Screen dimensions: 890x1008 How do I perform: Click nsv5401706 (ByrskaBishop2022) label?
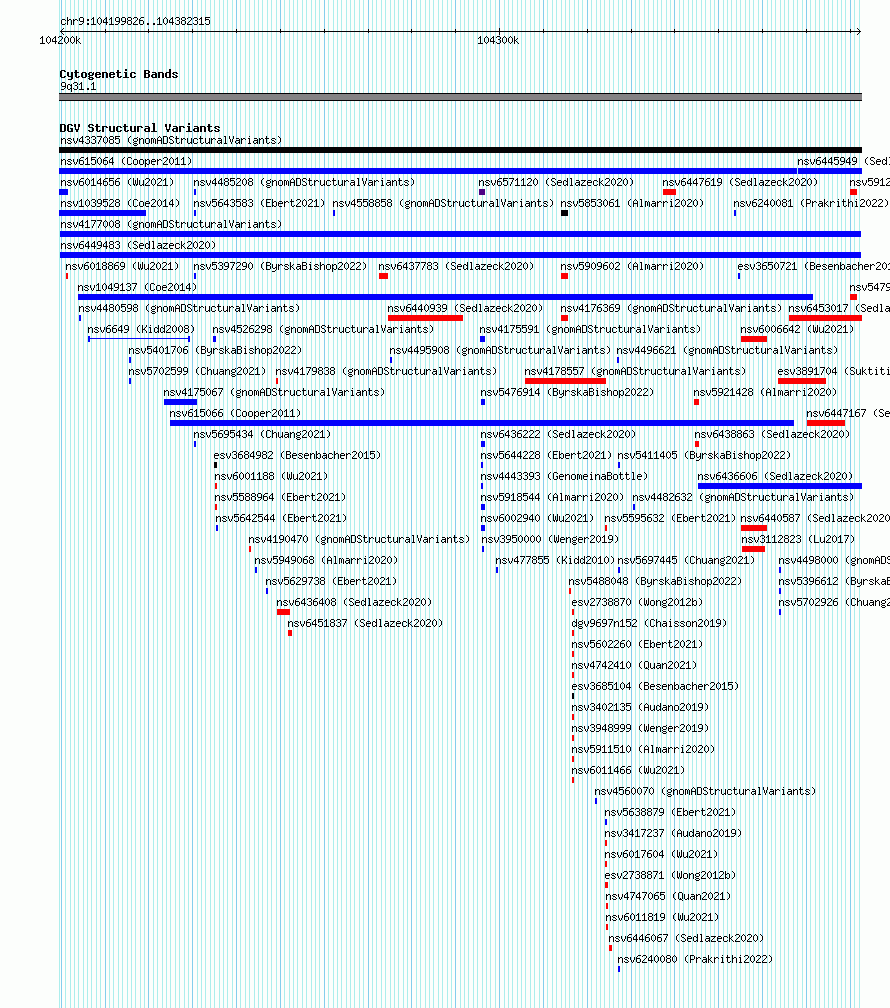215,350
